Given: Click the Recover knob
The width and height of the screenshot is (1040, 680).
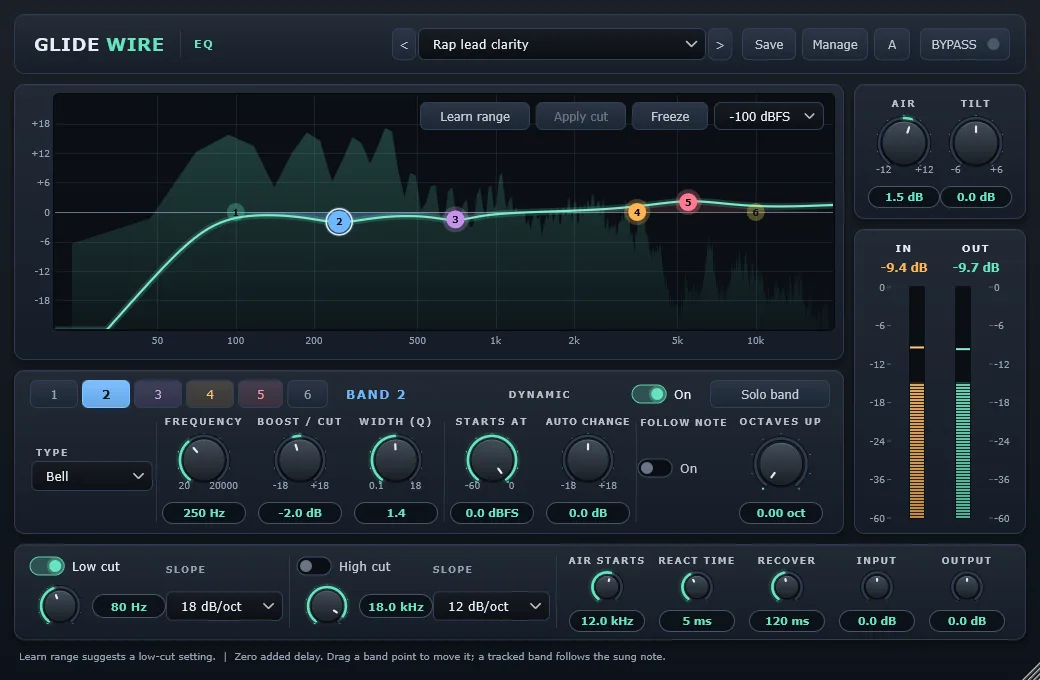Looking at the screenshot, I should click(787, 587).
